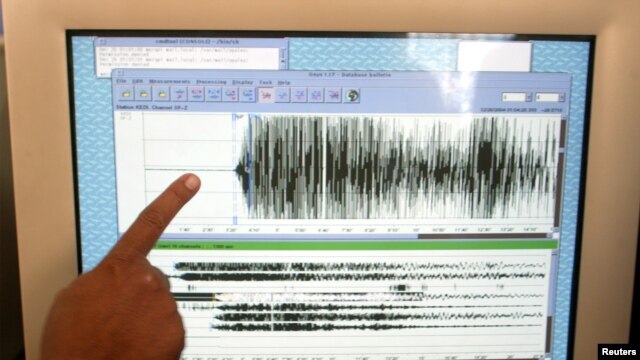Viewport: 640px width, 360px height.
Task: Open the Edit menu
Action: 138,82
